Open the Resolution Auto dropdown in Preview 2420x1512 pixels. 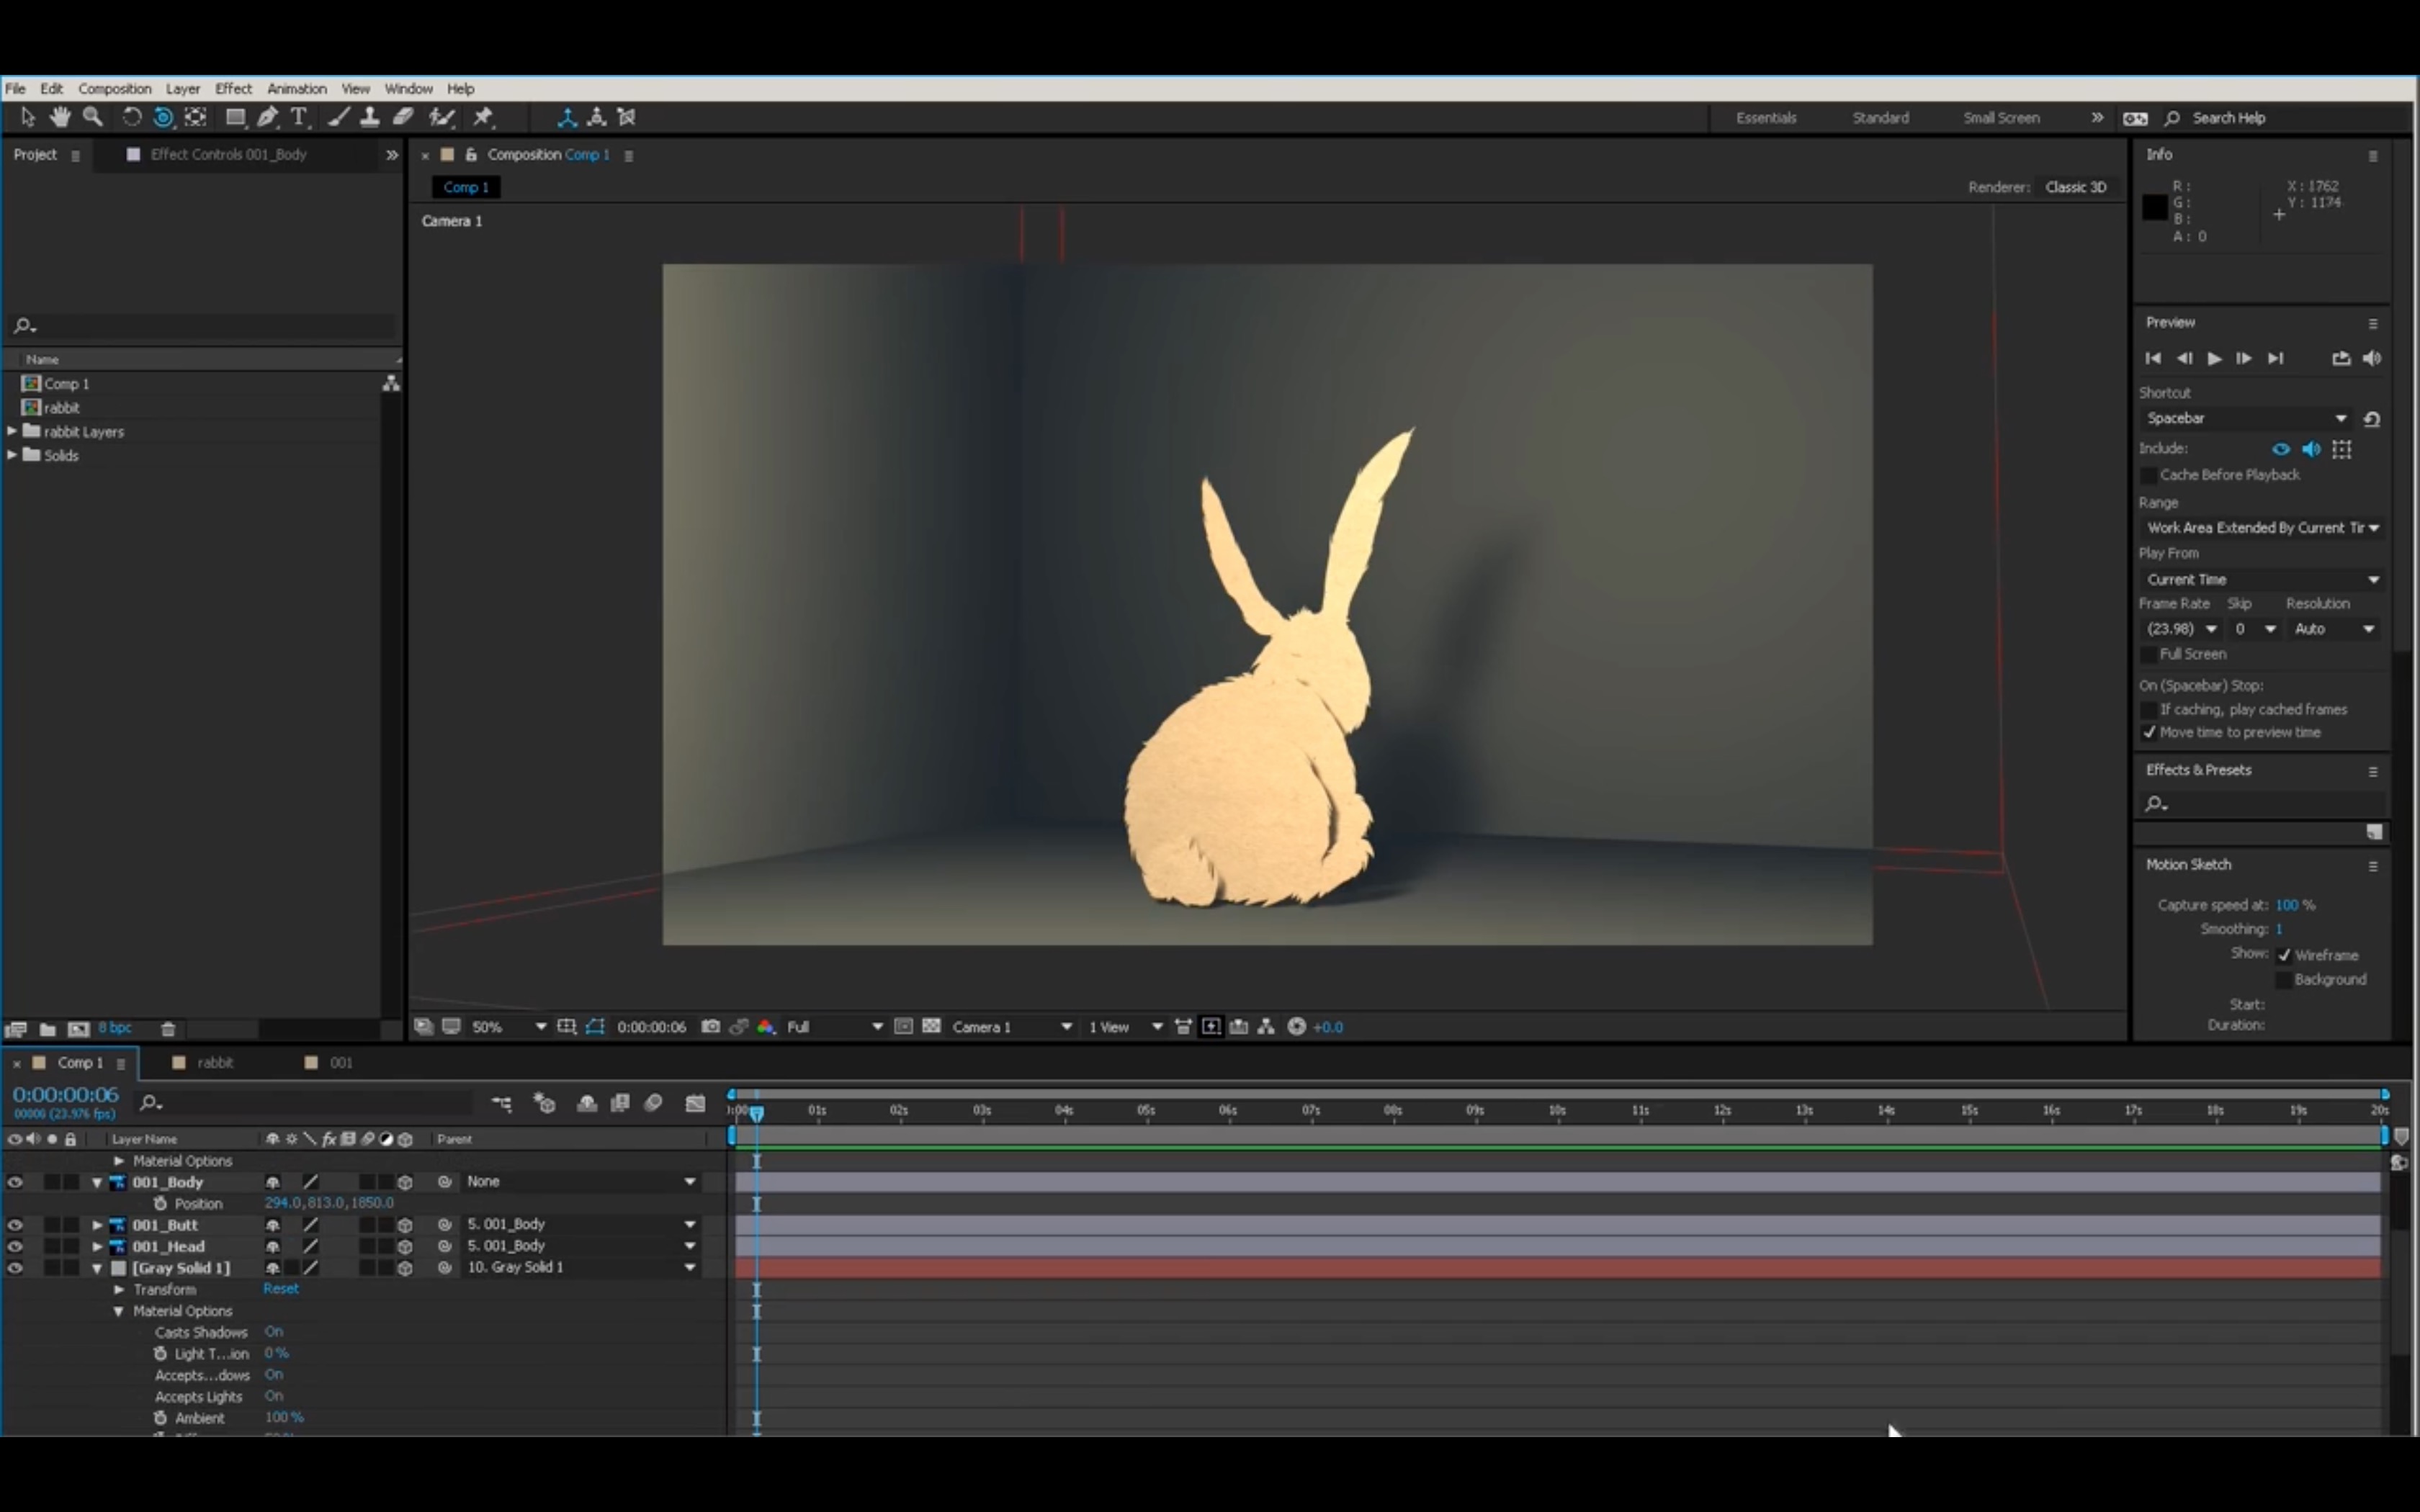click(2333, 628)
